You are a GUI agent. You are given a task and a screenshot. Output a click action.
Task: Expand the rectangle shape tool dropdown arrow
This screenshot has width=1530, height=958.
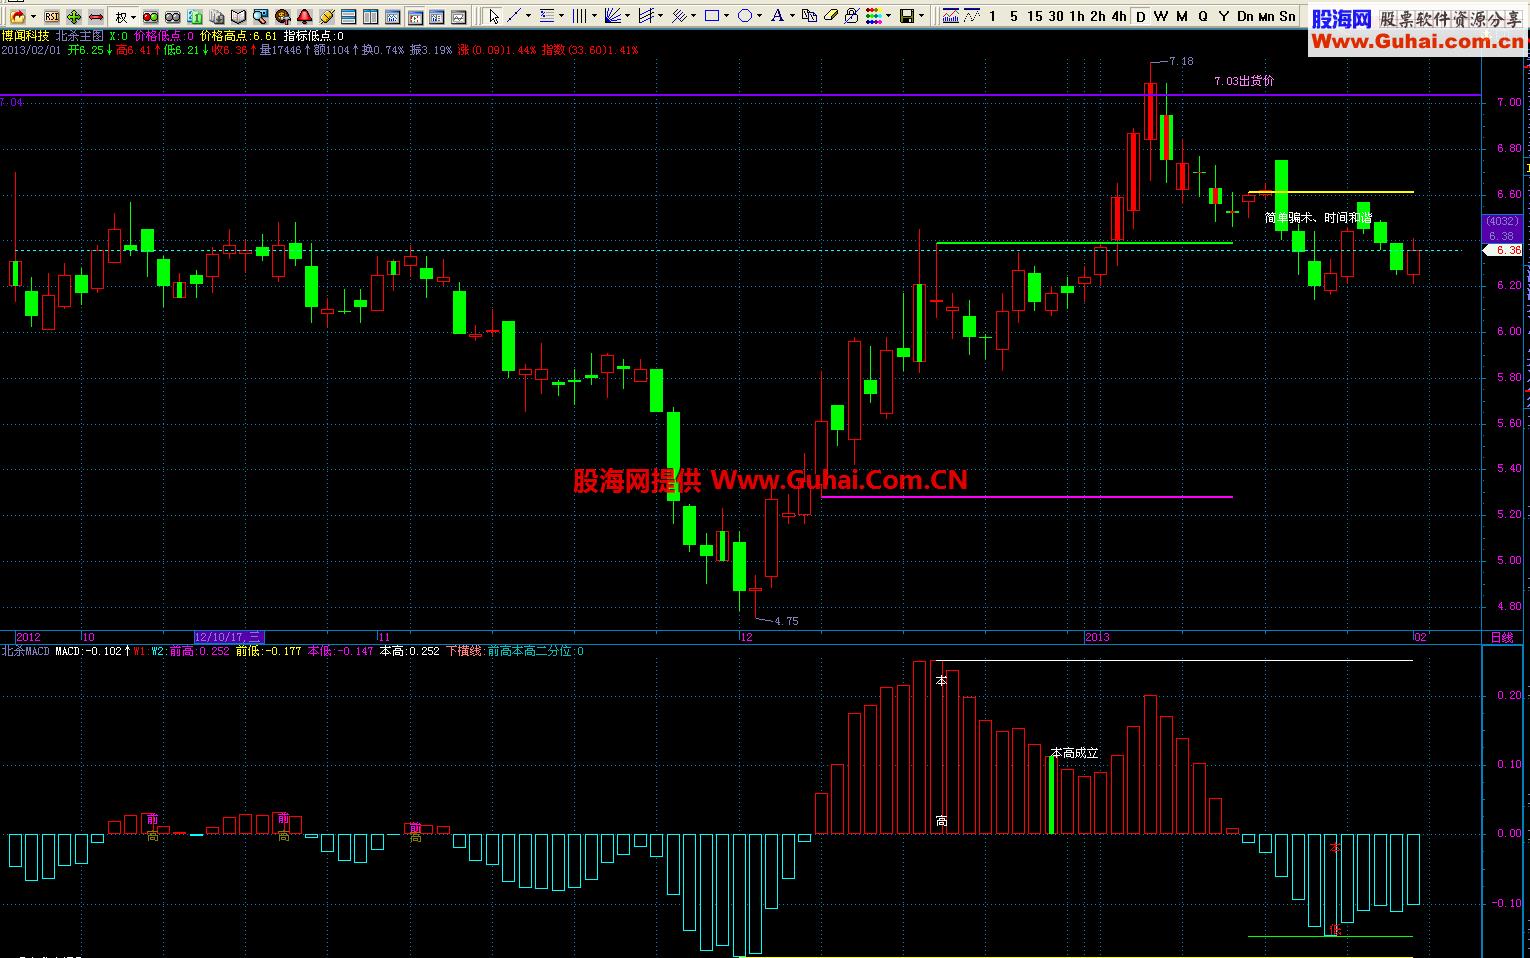point(727,16)
